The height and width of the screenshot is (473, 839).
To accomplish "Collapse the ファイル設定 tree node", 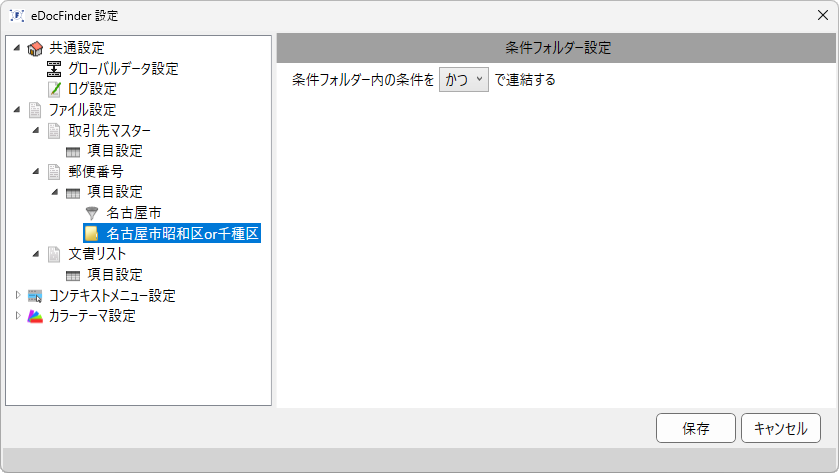I will point(17,110).
